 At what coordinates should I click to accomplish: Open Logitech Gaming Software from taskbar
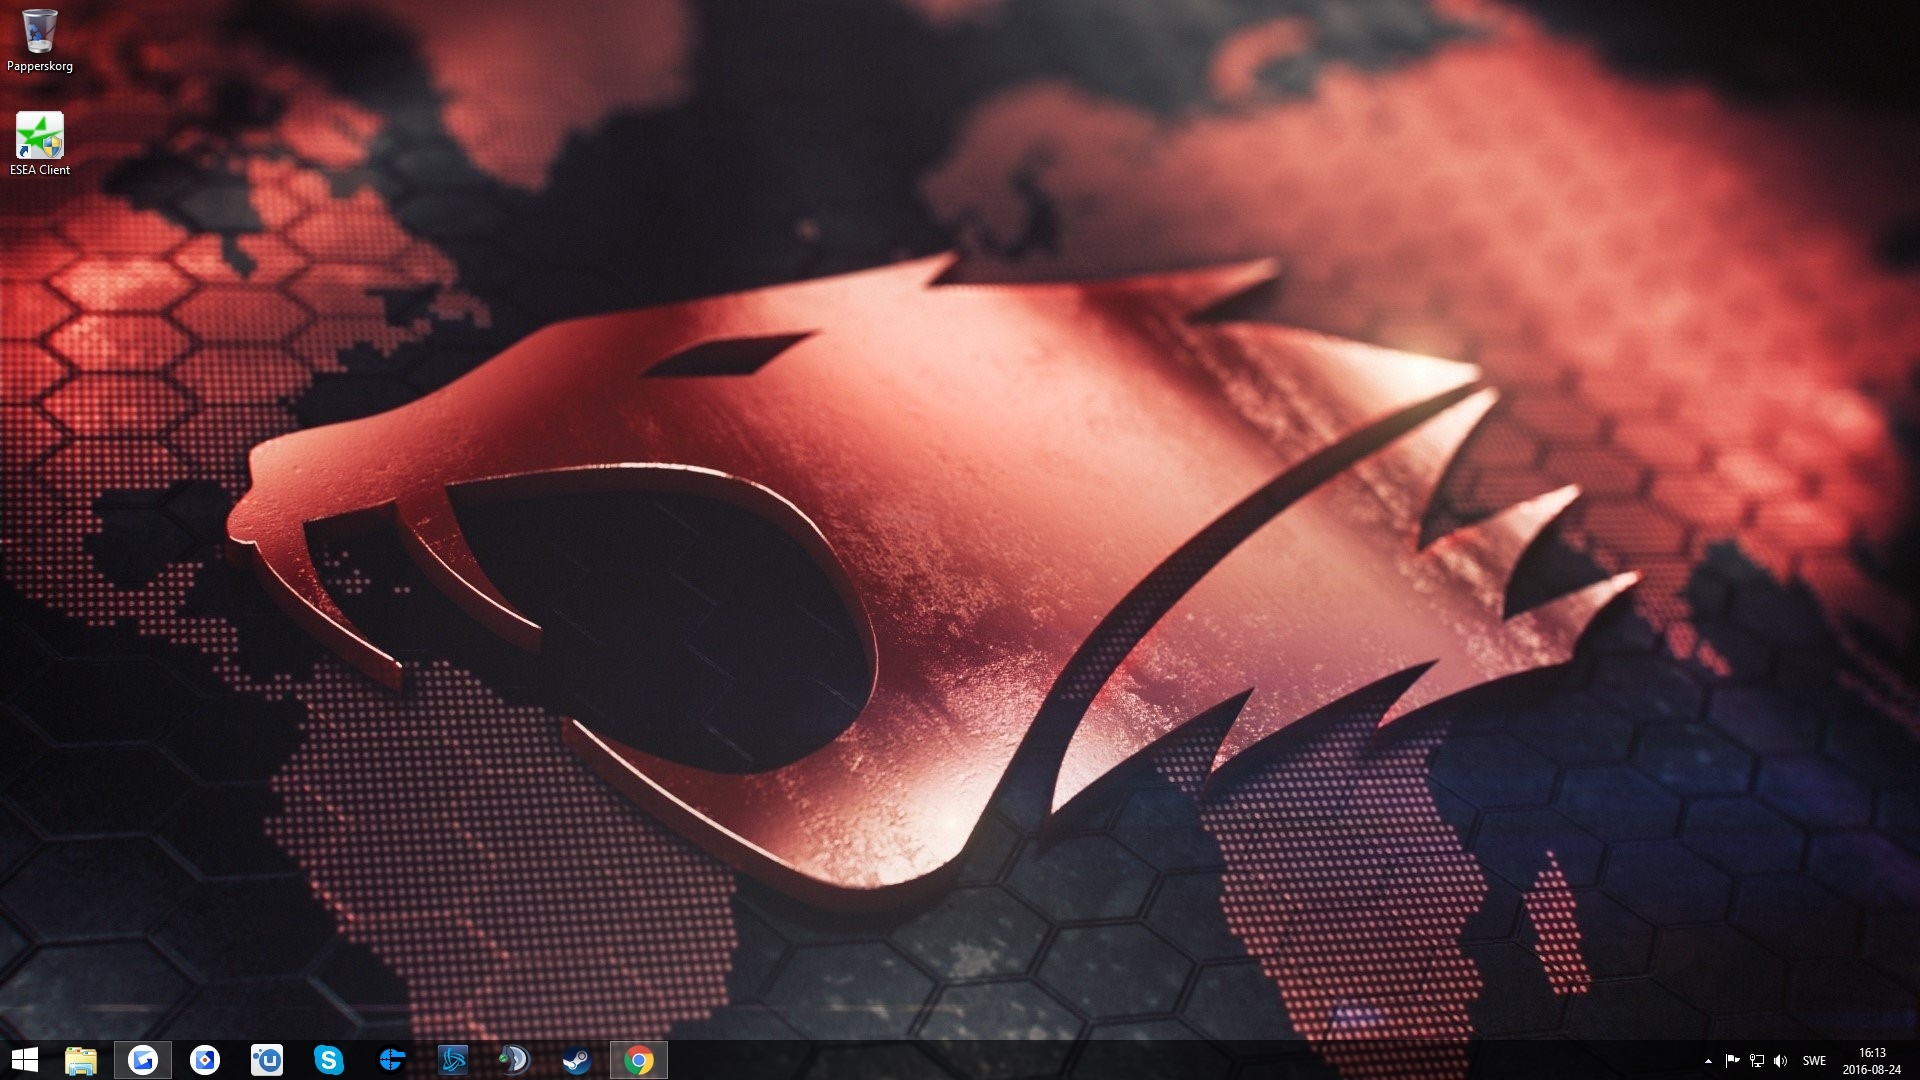tap(391, 1060)
